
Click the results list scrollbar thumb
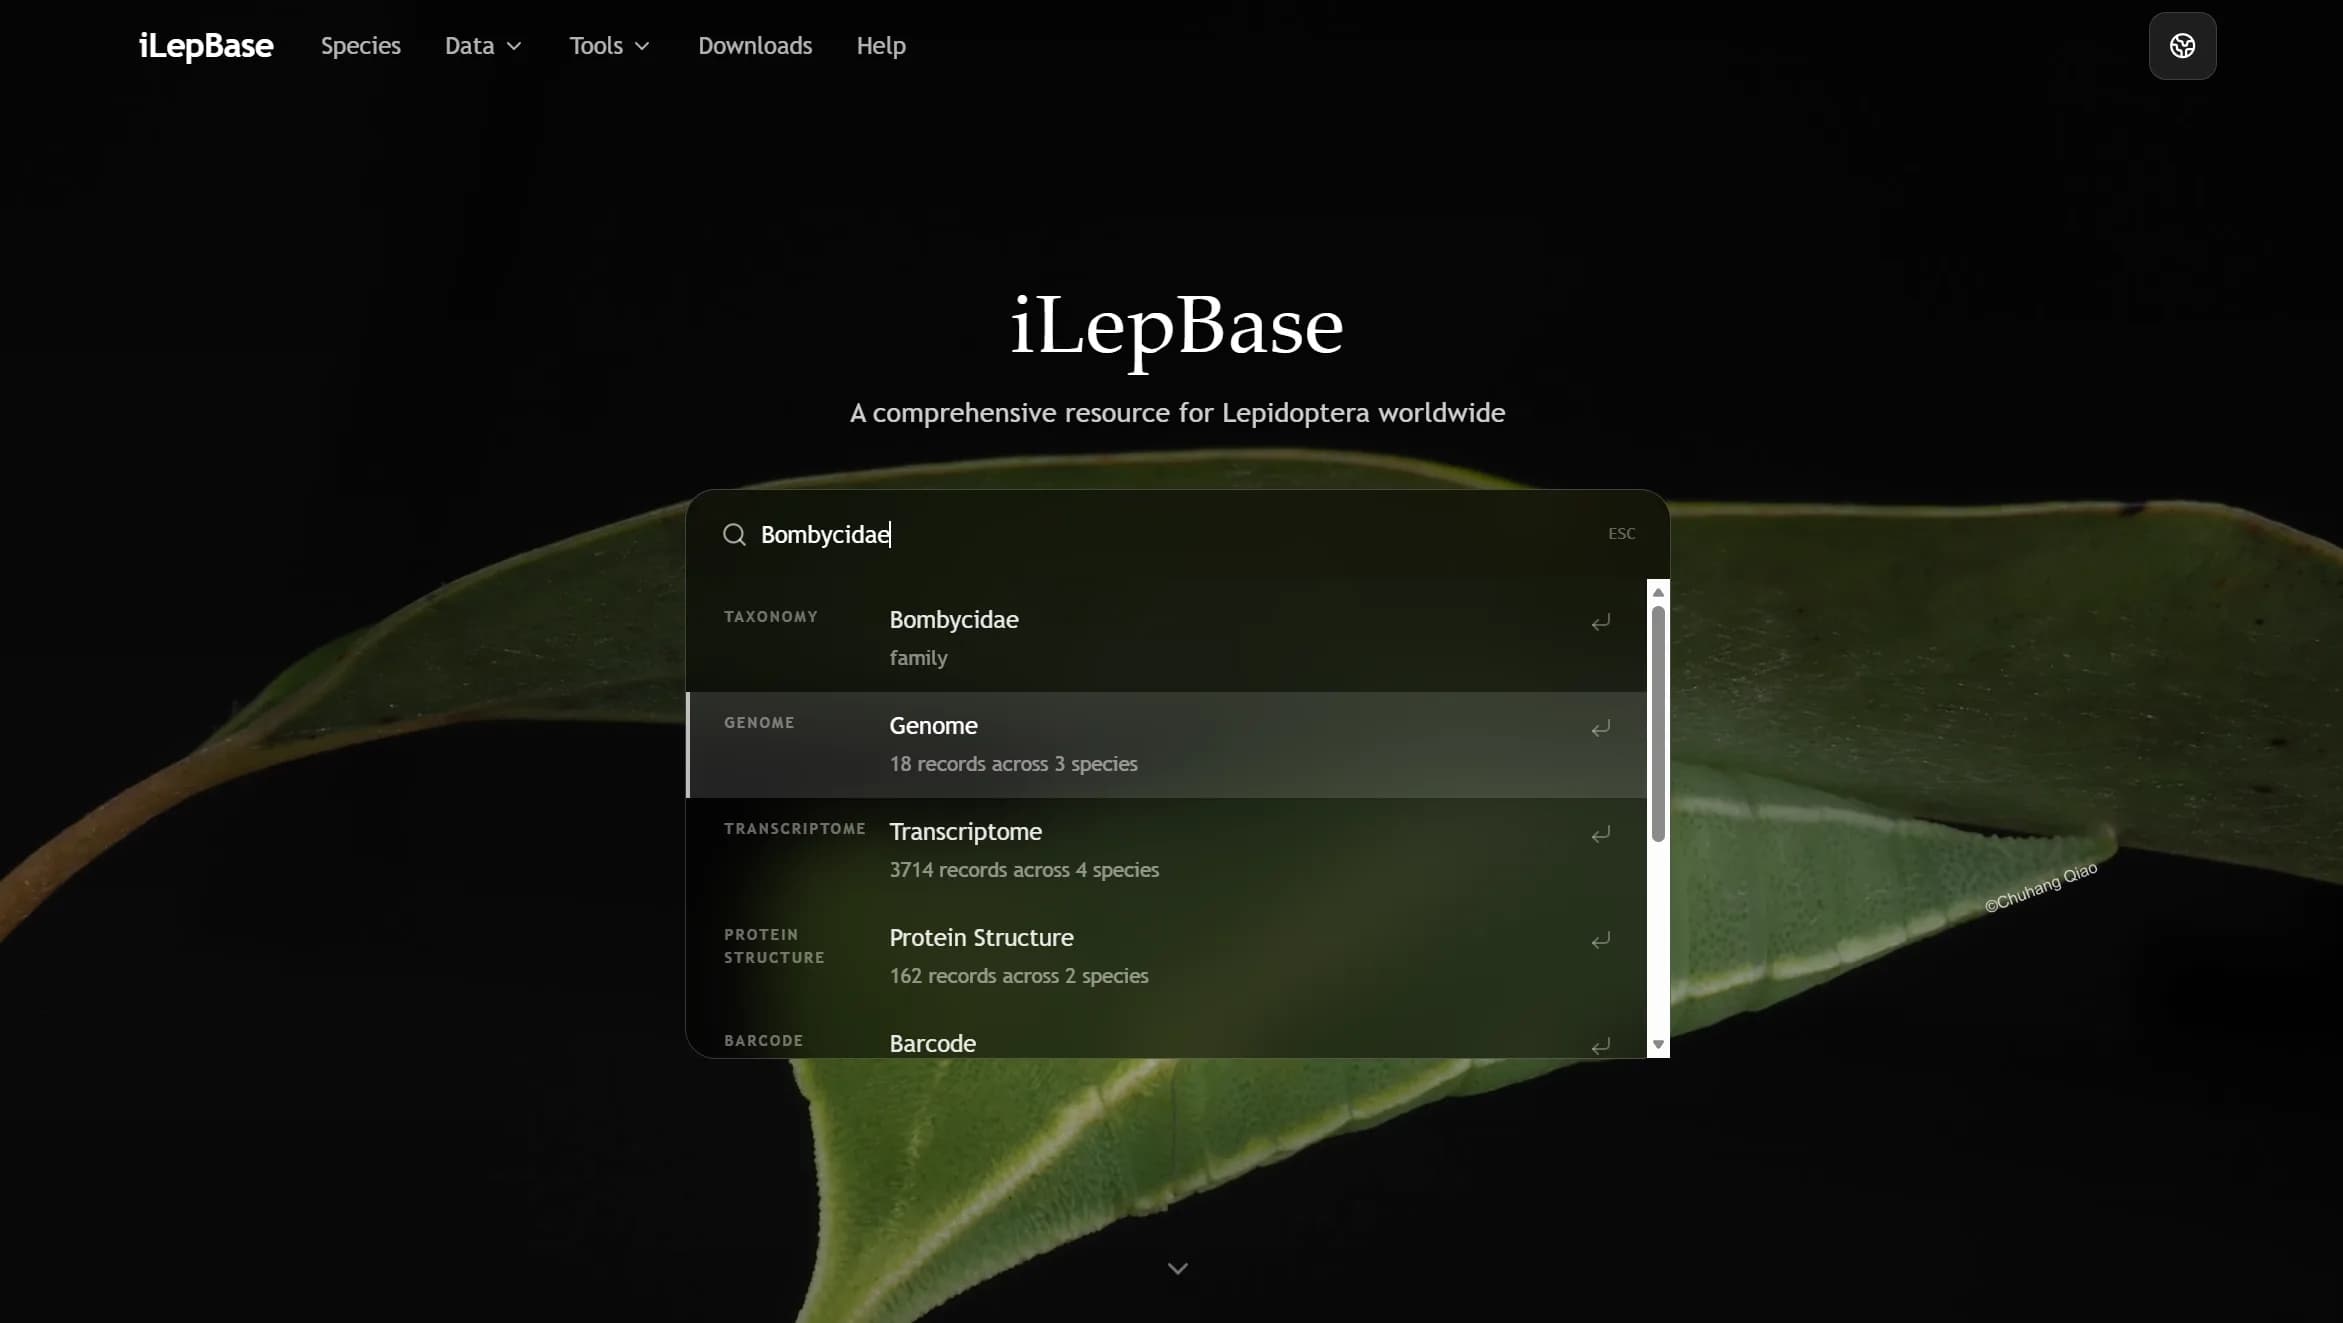1658,724
